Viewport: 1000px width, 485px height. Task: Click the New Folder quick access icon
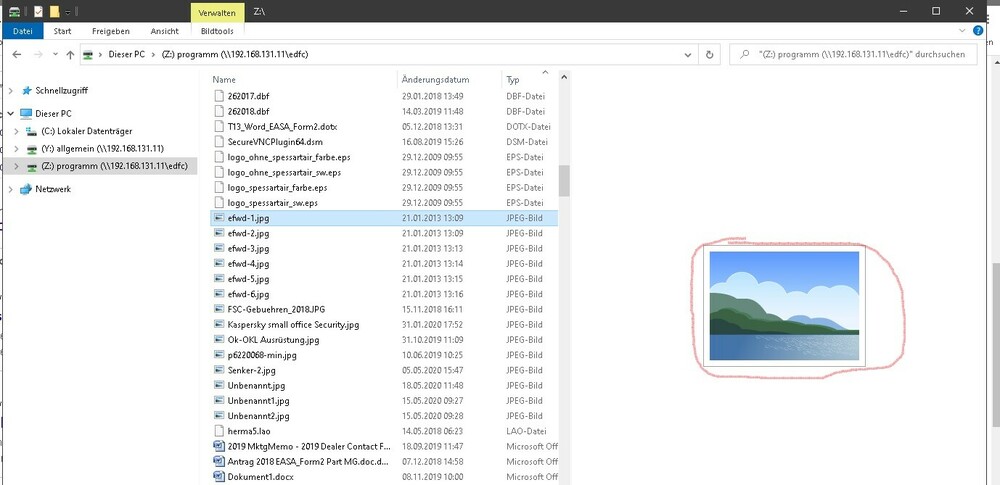(55, 11)
